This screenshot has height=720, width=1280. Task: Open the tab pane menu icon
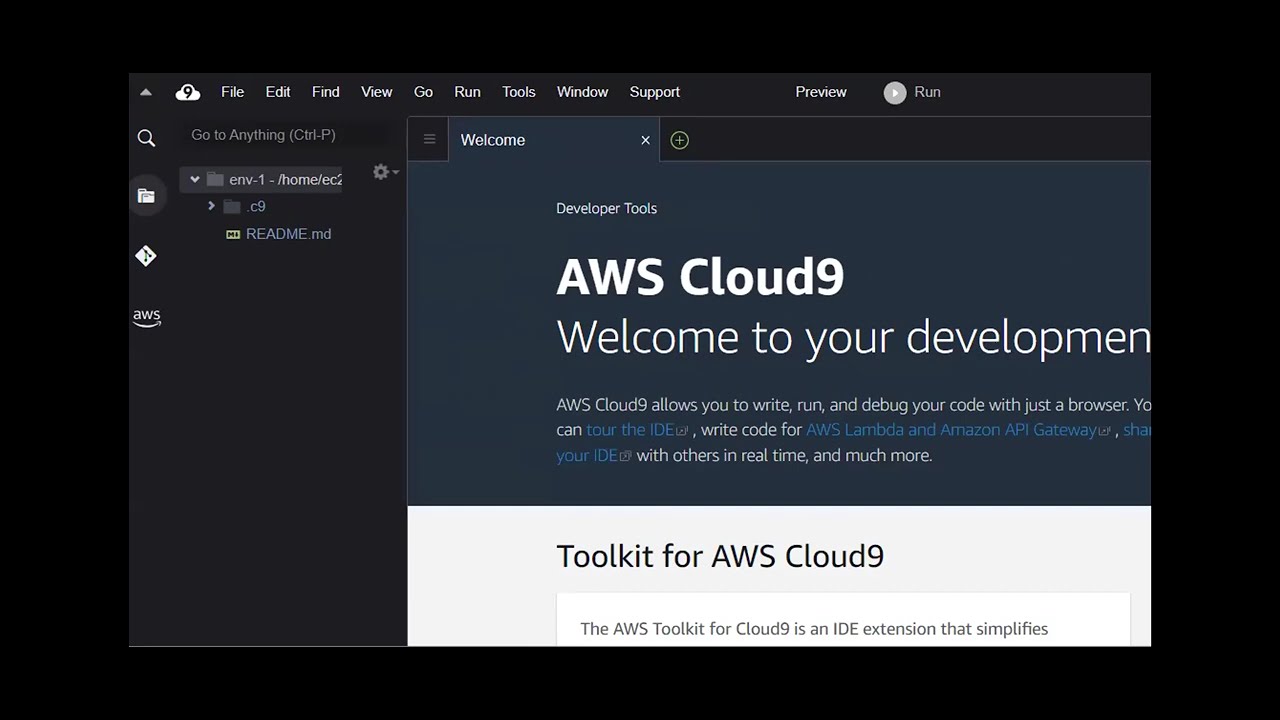click(x=429, y=140)
